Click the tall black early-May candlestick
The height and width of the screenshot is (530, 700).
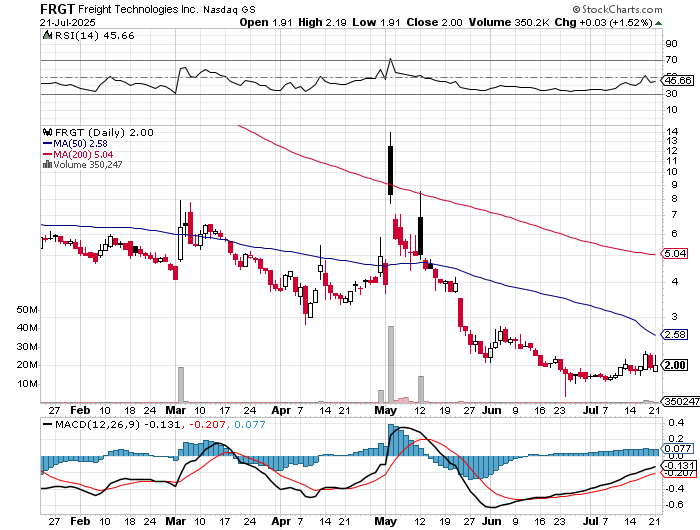click(x=391, y=170)
